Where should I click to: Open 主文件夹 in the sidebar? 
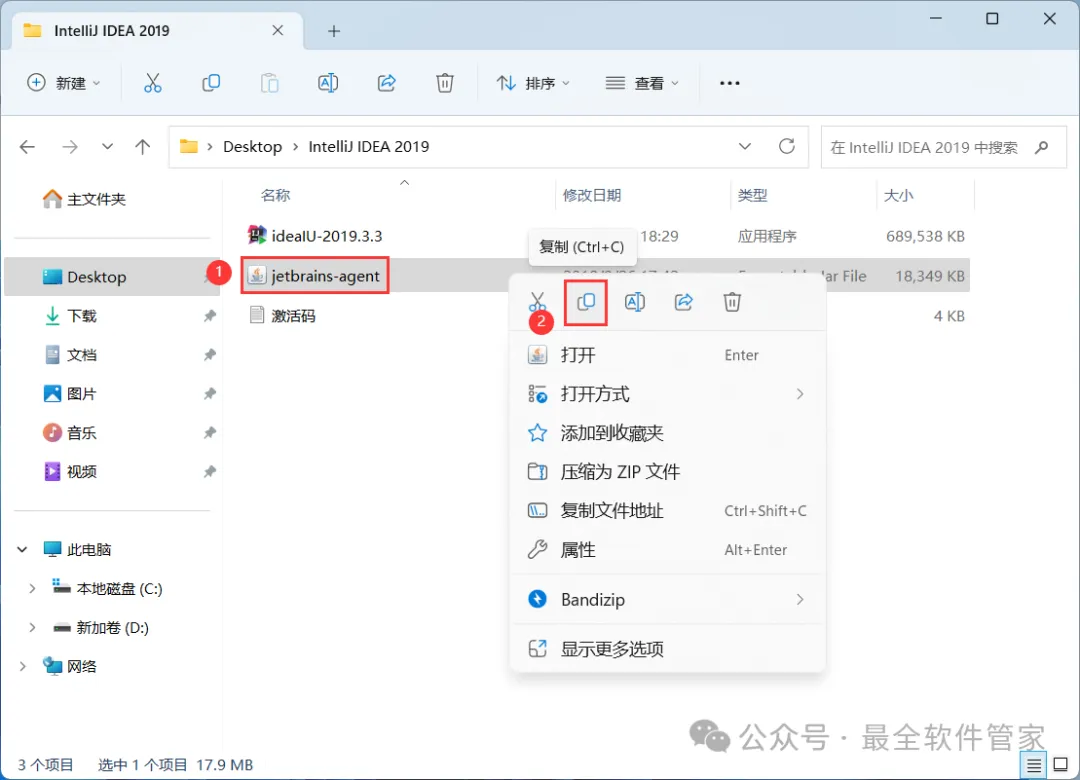pos(84,199)
